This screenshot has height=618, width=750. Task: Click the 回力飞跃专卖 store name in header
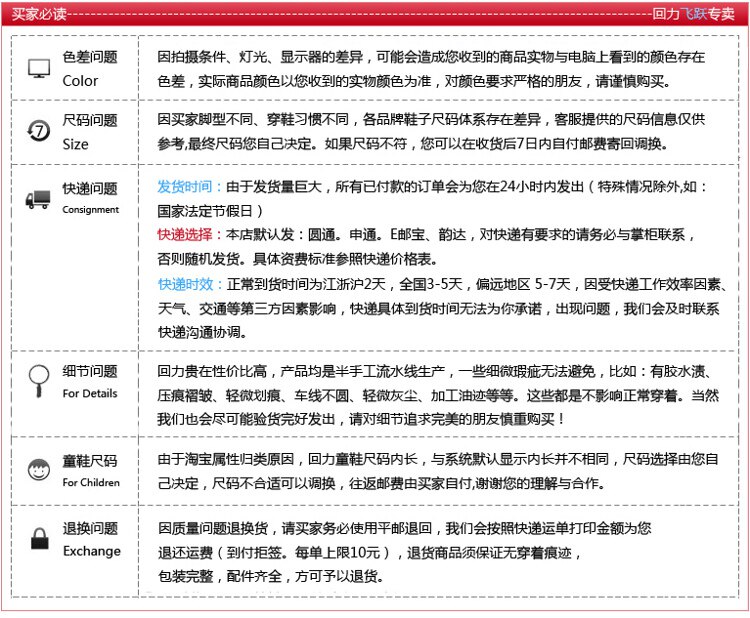[x=694, y=14]
